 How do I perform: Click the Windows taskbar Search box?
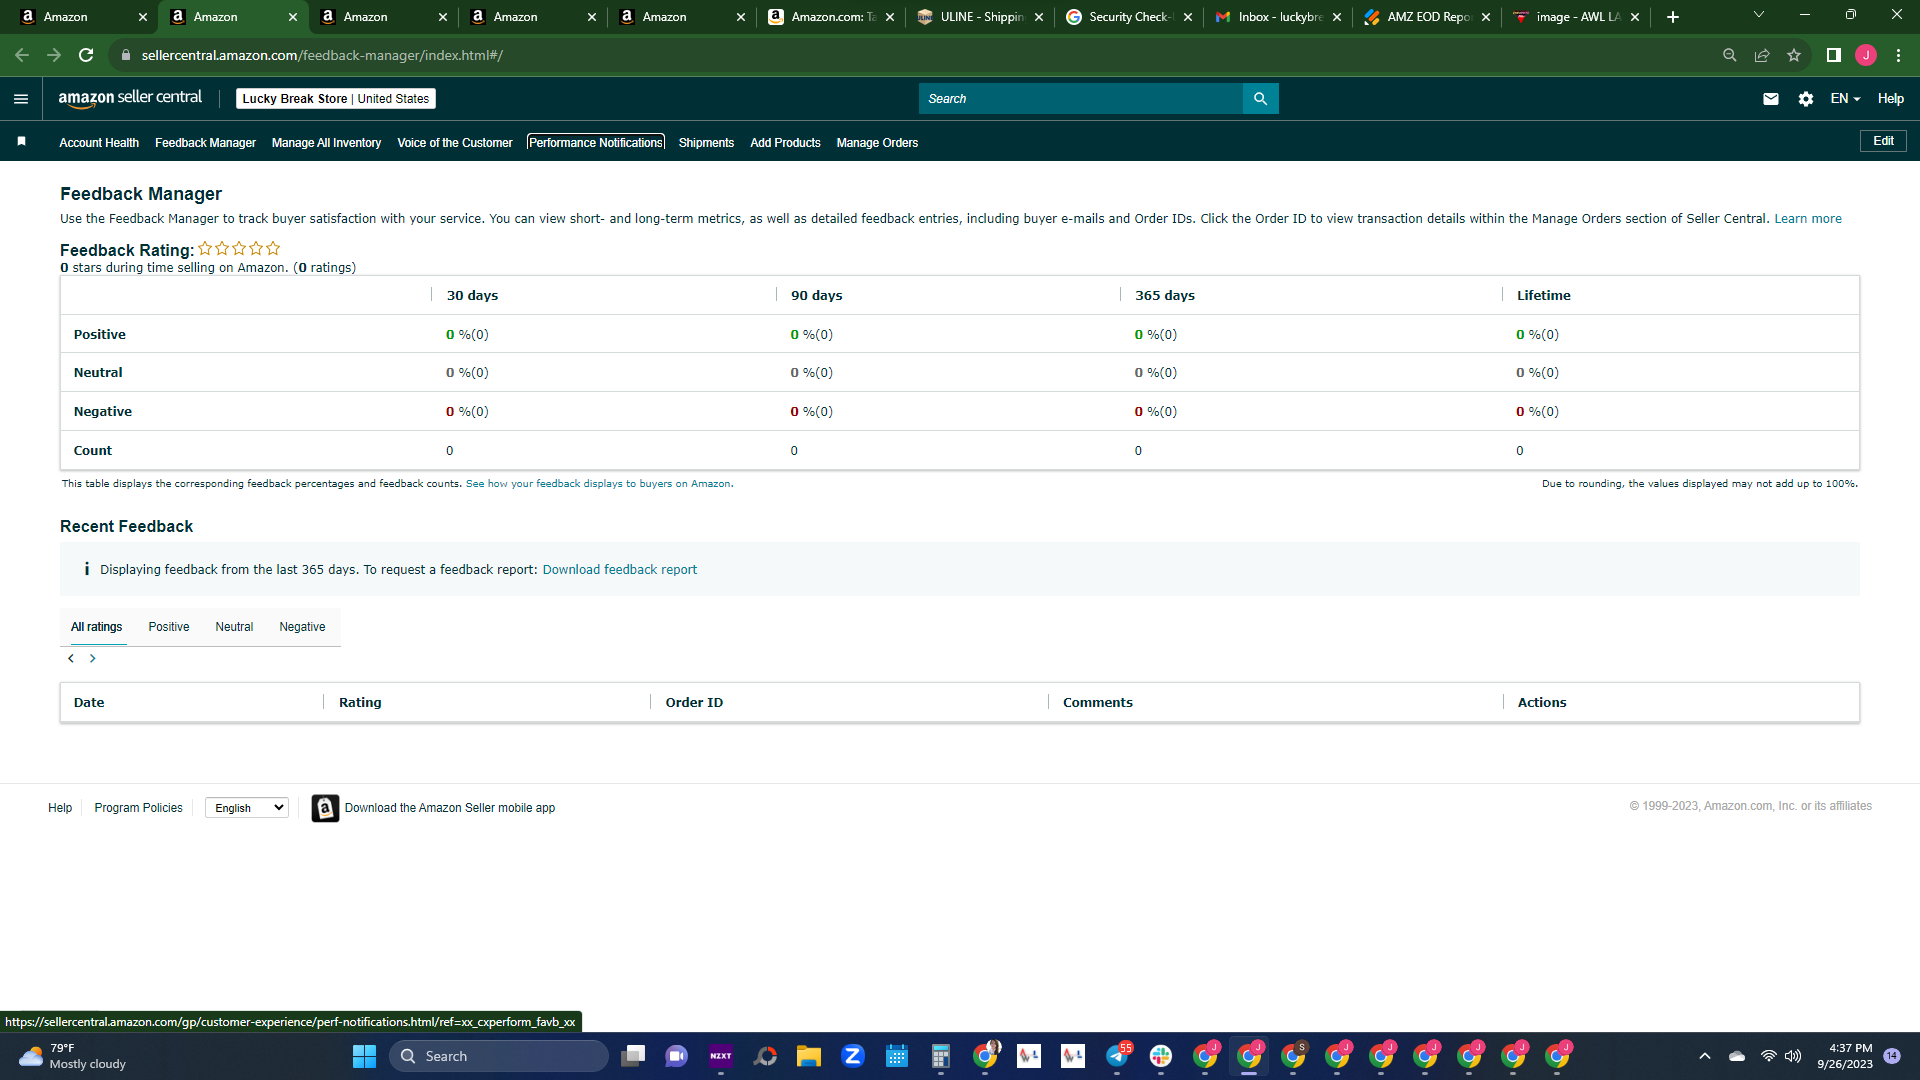(x=498, y=1056)
